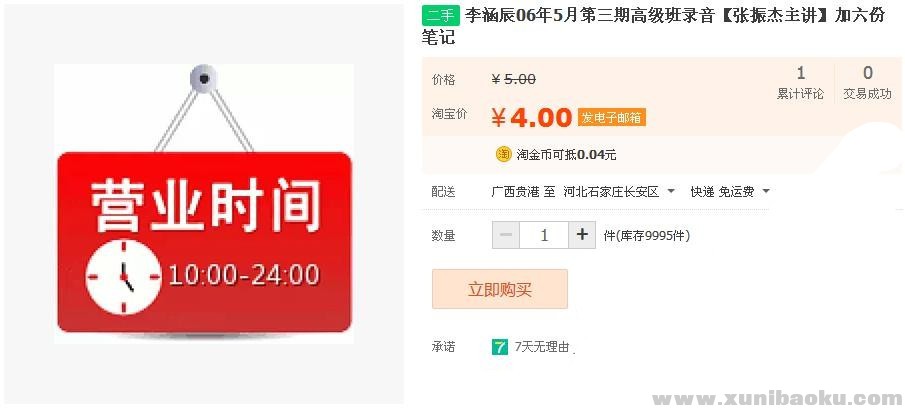Click the green 二手 tag icon

(440, 16)
